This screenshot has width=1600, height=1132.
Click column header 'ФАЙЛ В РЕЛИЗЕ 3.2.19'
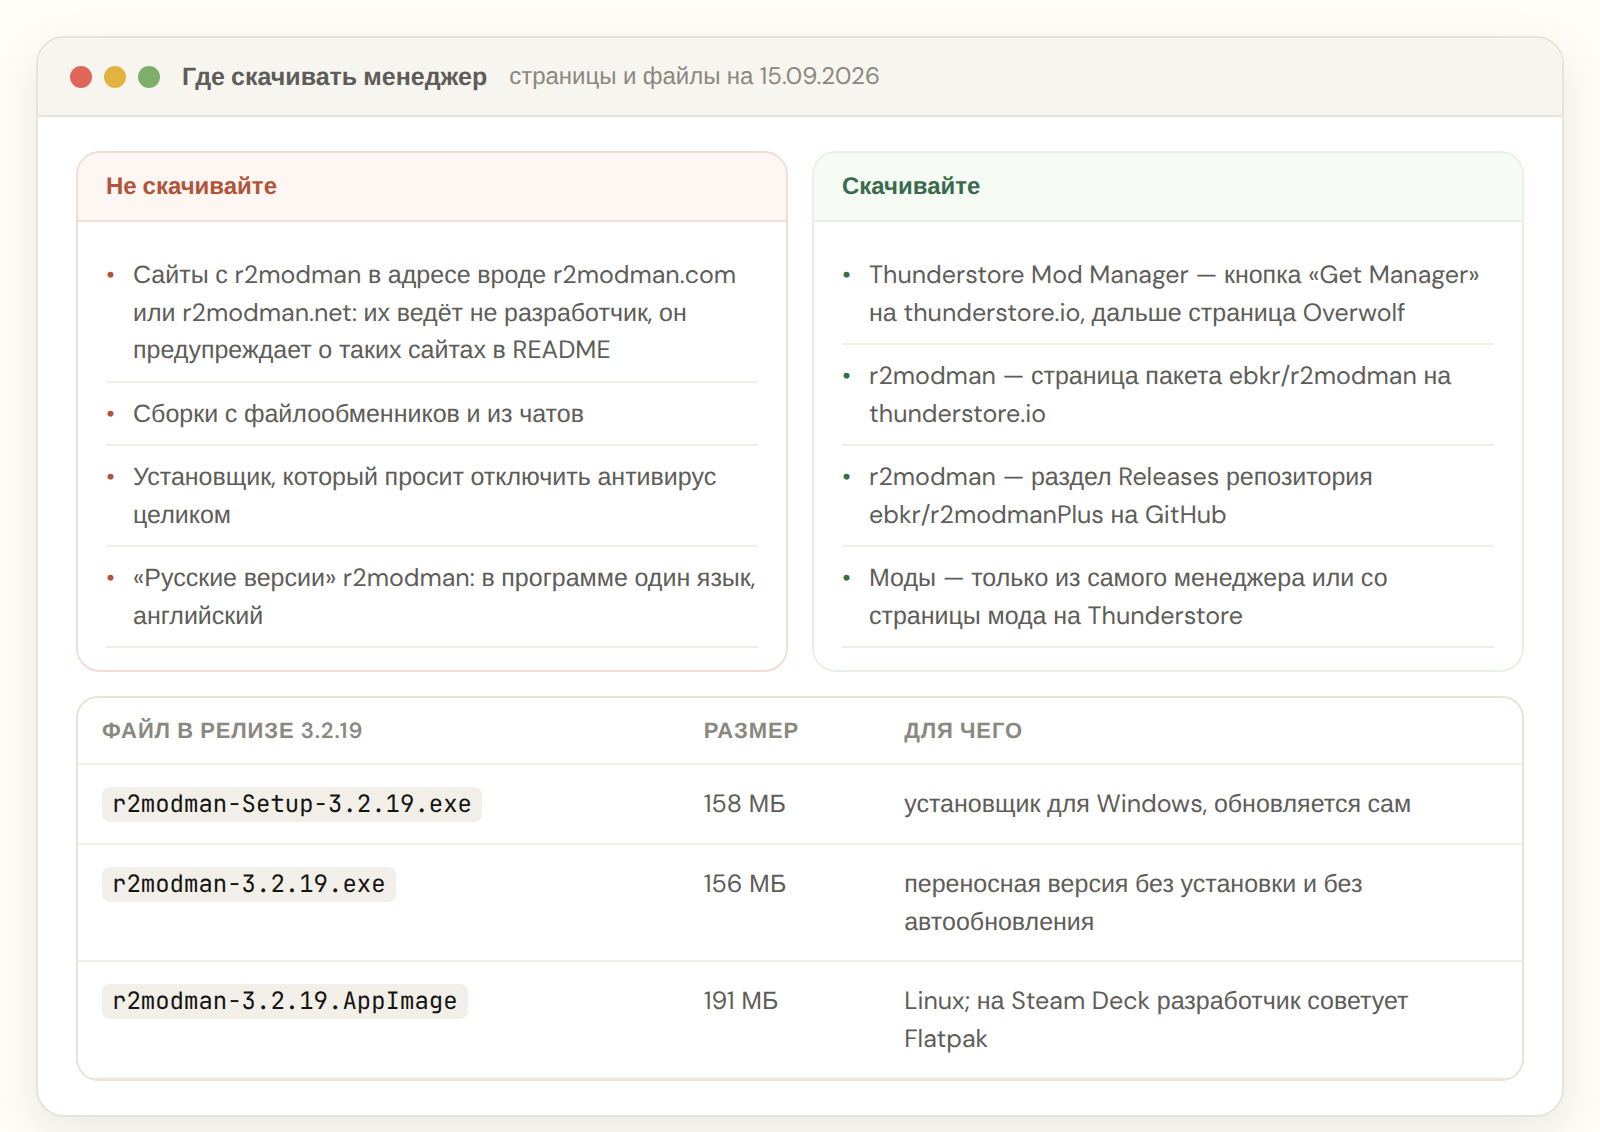[x=232, y=731]
